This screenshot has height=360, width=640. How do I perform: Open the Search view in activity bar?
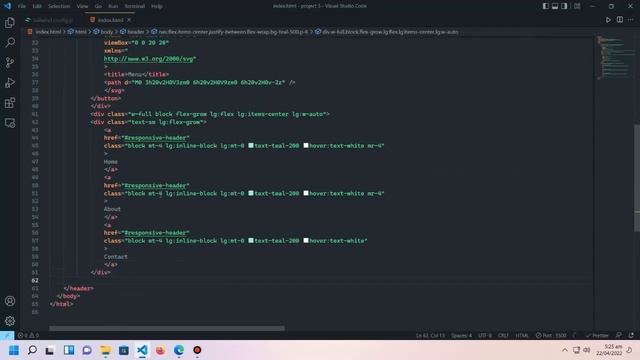(x=10, y=42)
